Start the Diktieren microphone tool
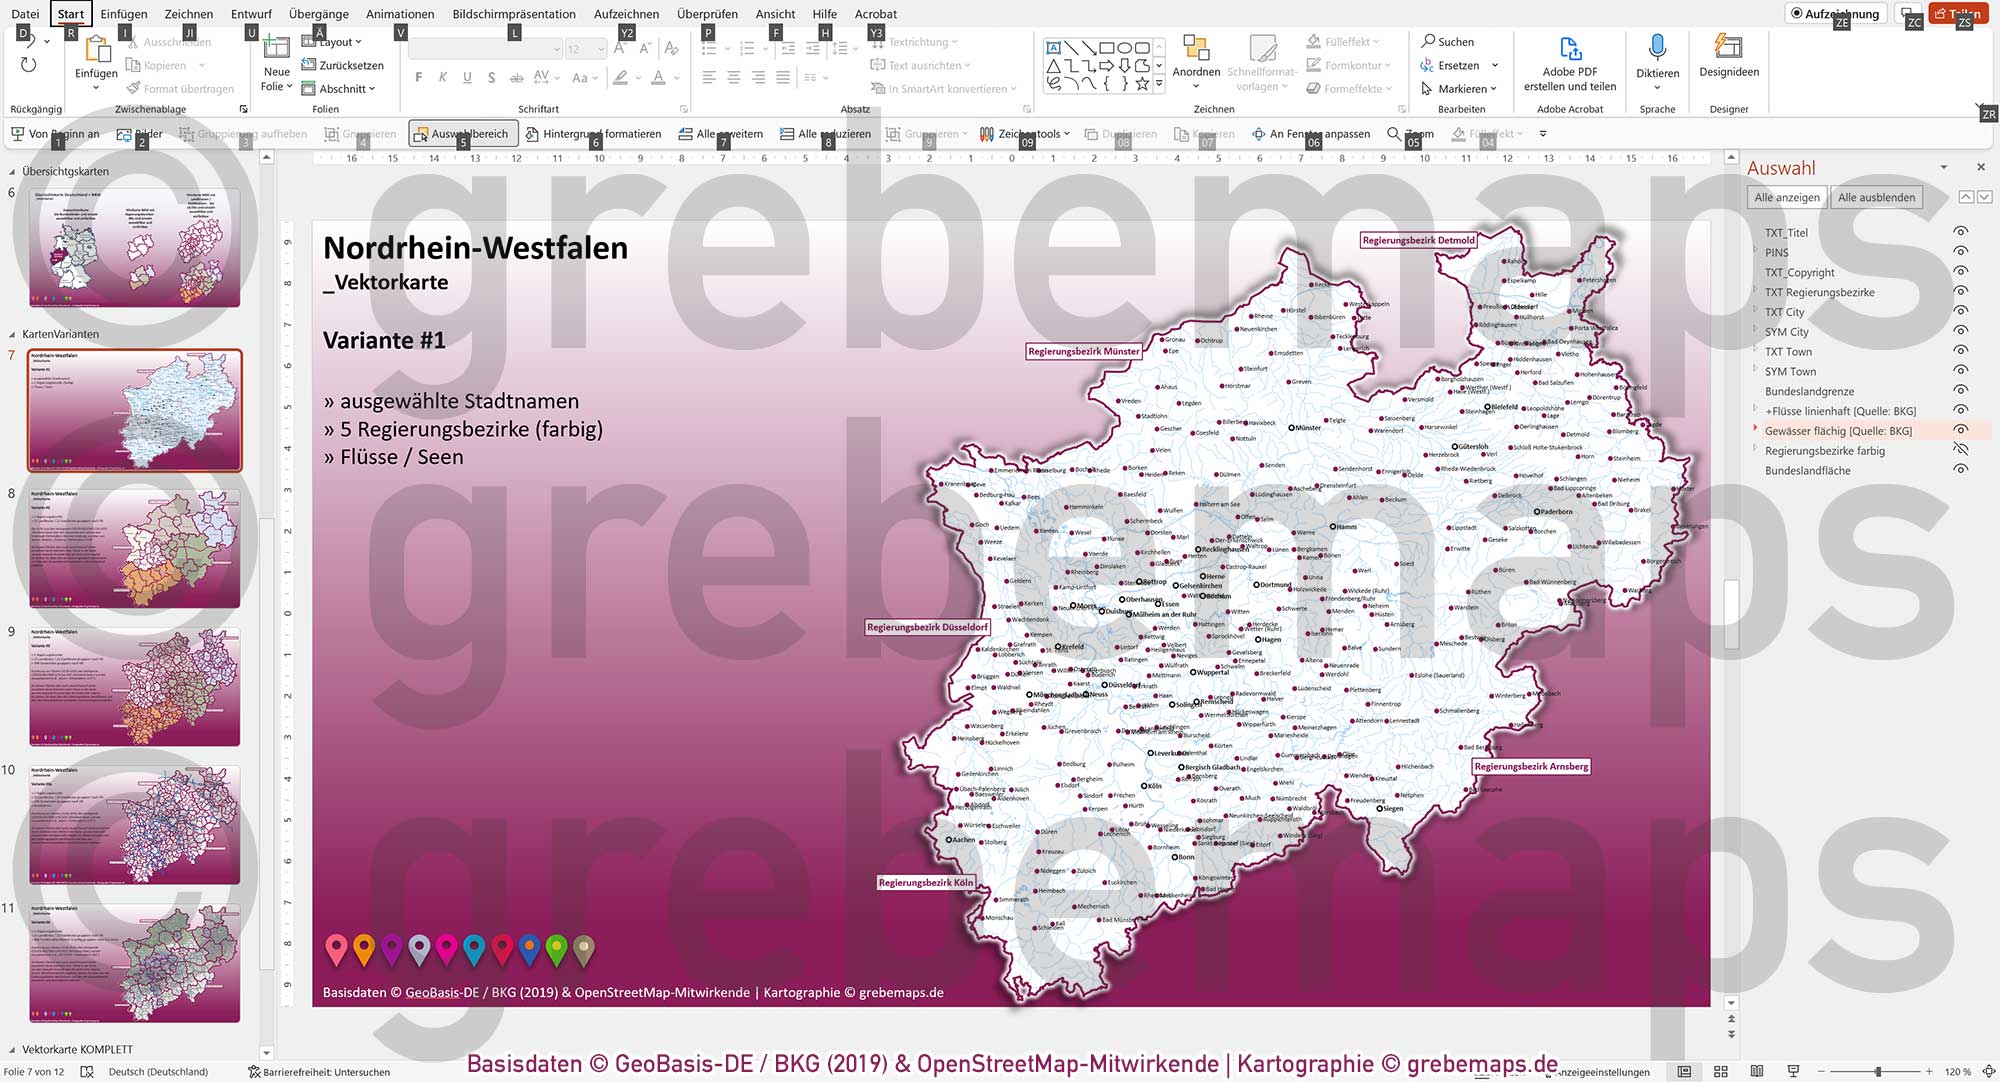 tap(1657, 62)
